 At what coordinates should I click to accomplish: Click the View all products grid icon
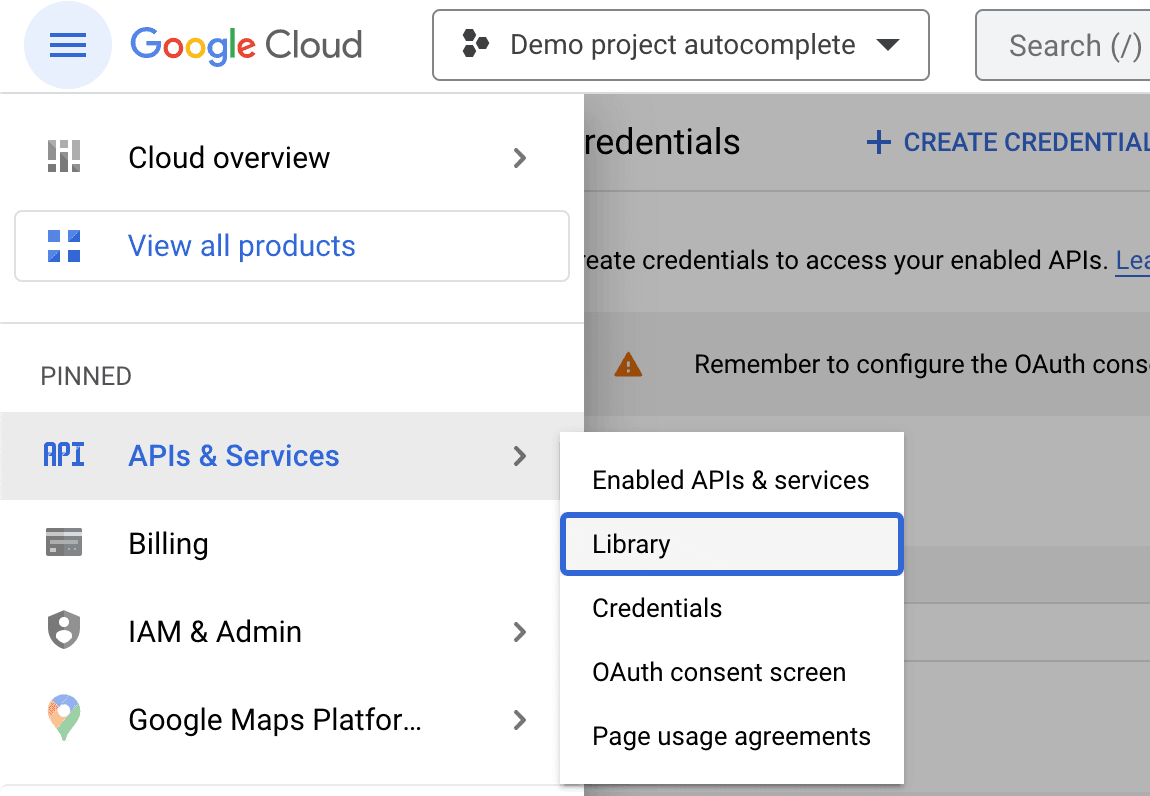64,246
